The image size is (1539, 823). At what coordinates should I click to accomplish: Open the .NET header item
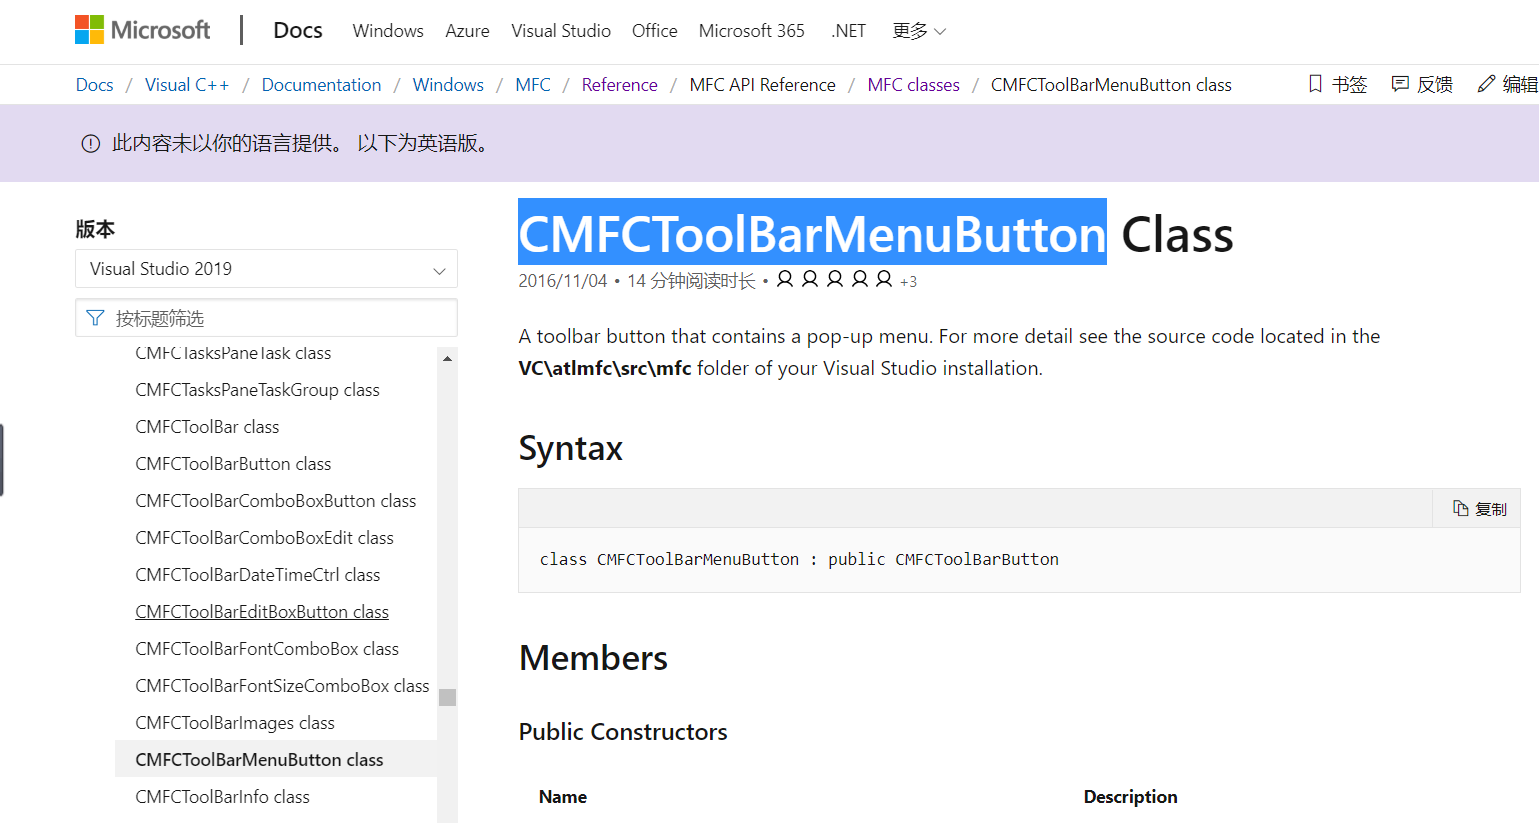pos(848,31)
